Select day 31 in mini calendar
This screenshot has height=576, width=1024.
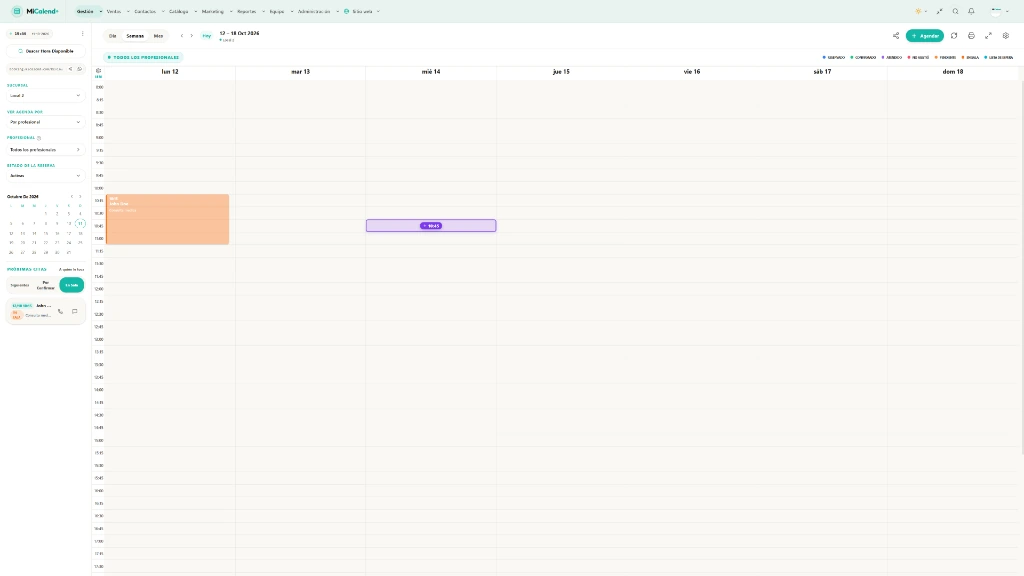pyautogui.click(x=69, y=252)
